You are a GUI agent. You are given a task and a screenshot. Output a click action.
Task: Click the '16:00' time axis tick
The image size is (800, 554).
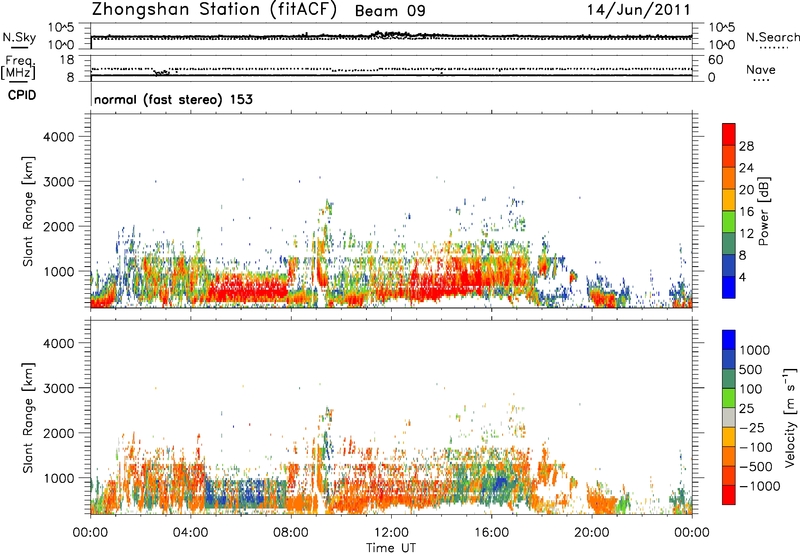(x=491, y=533)
